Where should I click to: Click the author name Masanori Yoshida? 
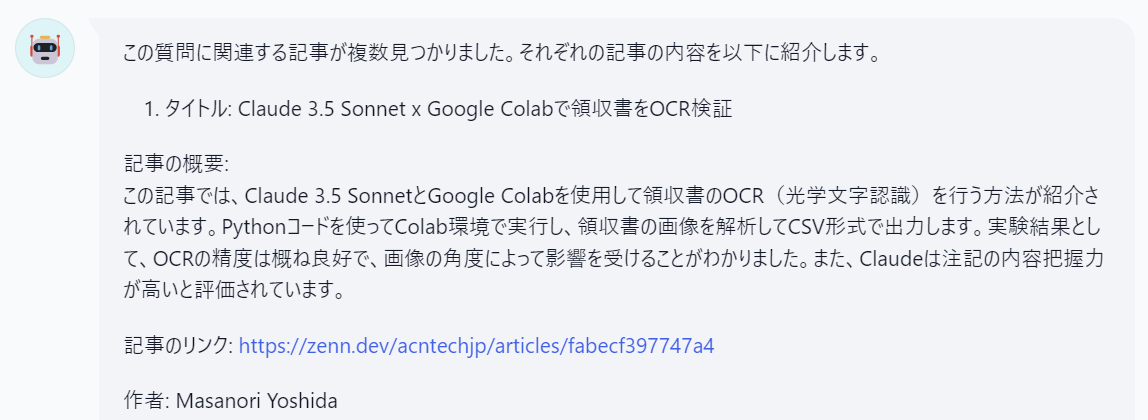[x=258, y=401]
